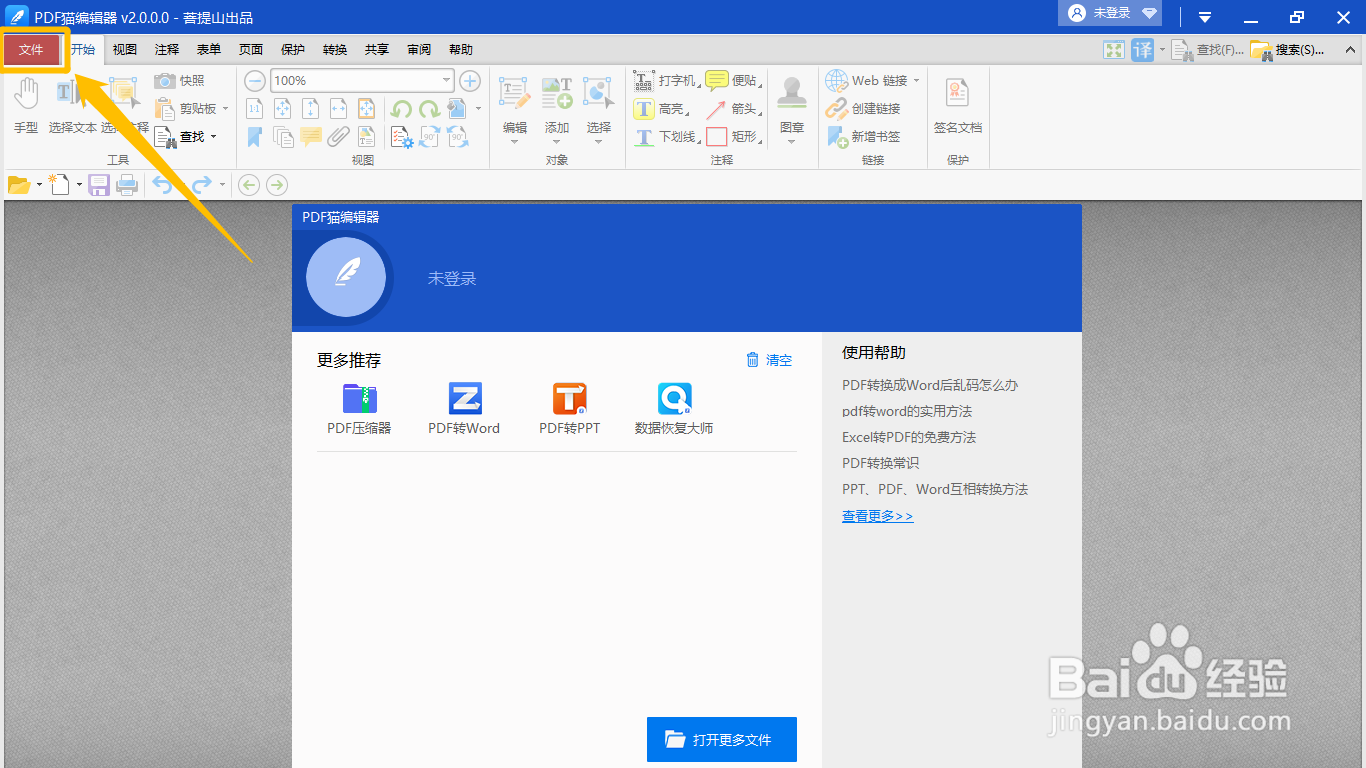Launch PDF转Word recommendation
Image resolution: width=1366 pixels, height=768 pixels.
(x=464, y=409)
